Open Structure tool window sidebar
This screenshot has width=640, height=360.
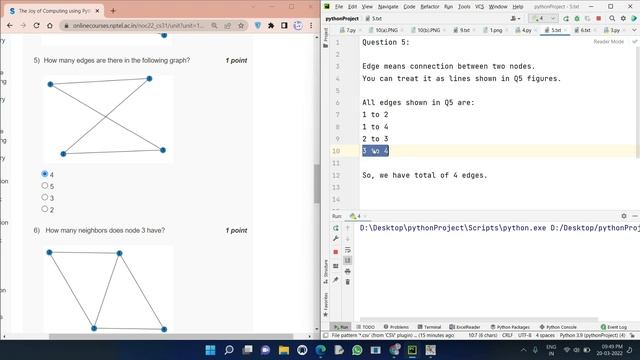[325, 272]
